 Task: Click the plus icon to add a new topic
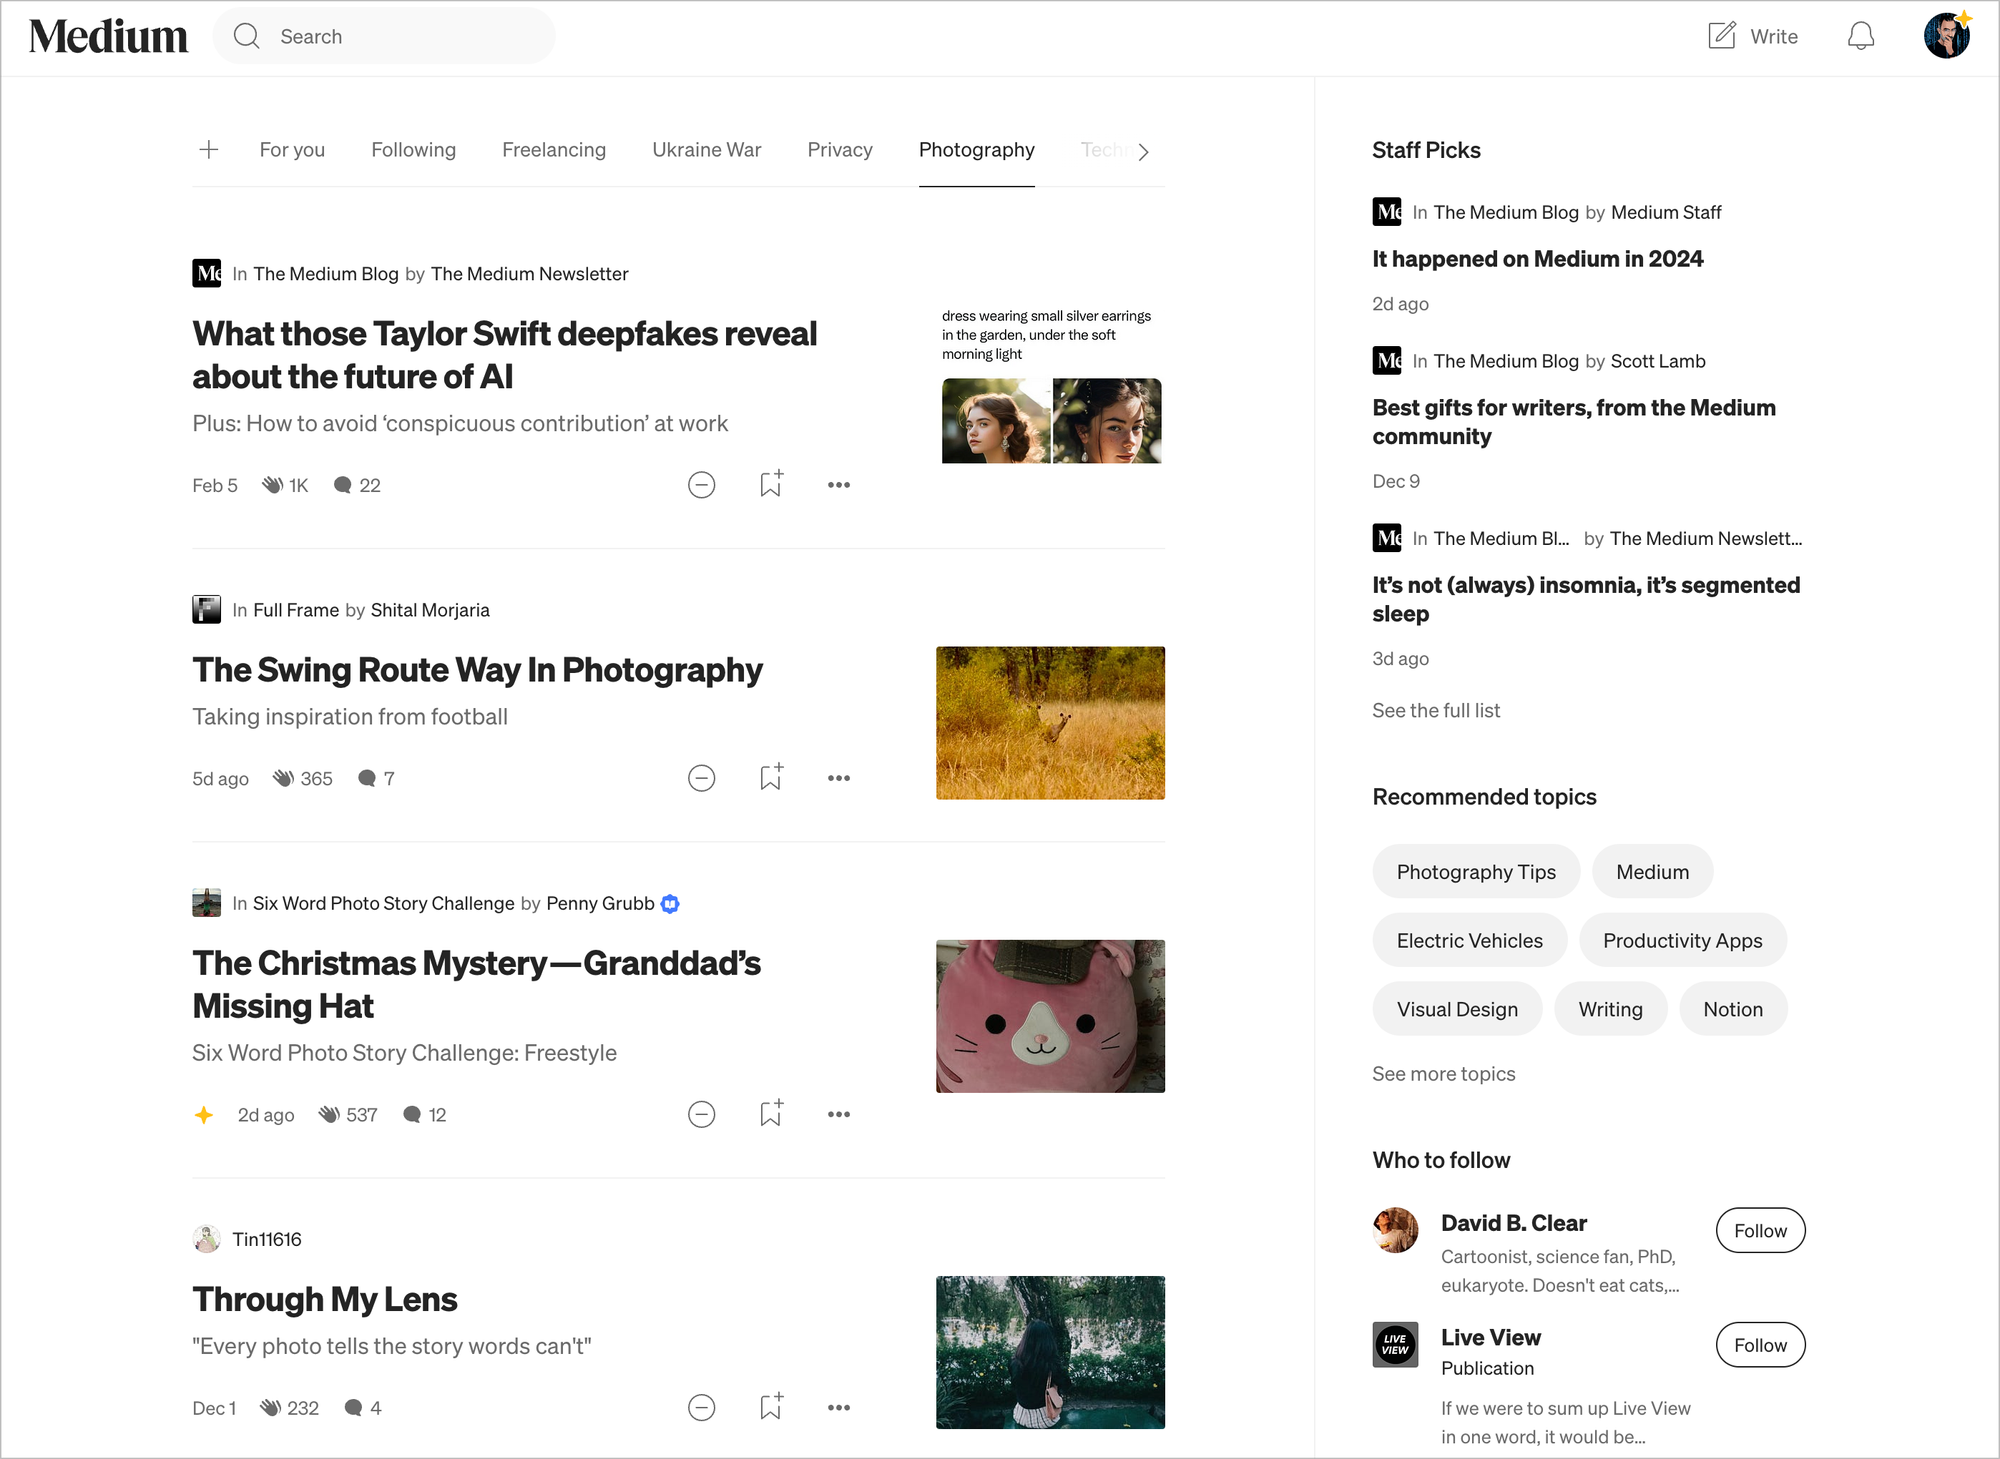(x=208, y=150)
